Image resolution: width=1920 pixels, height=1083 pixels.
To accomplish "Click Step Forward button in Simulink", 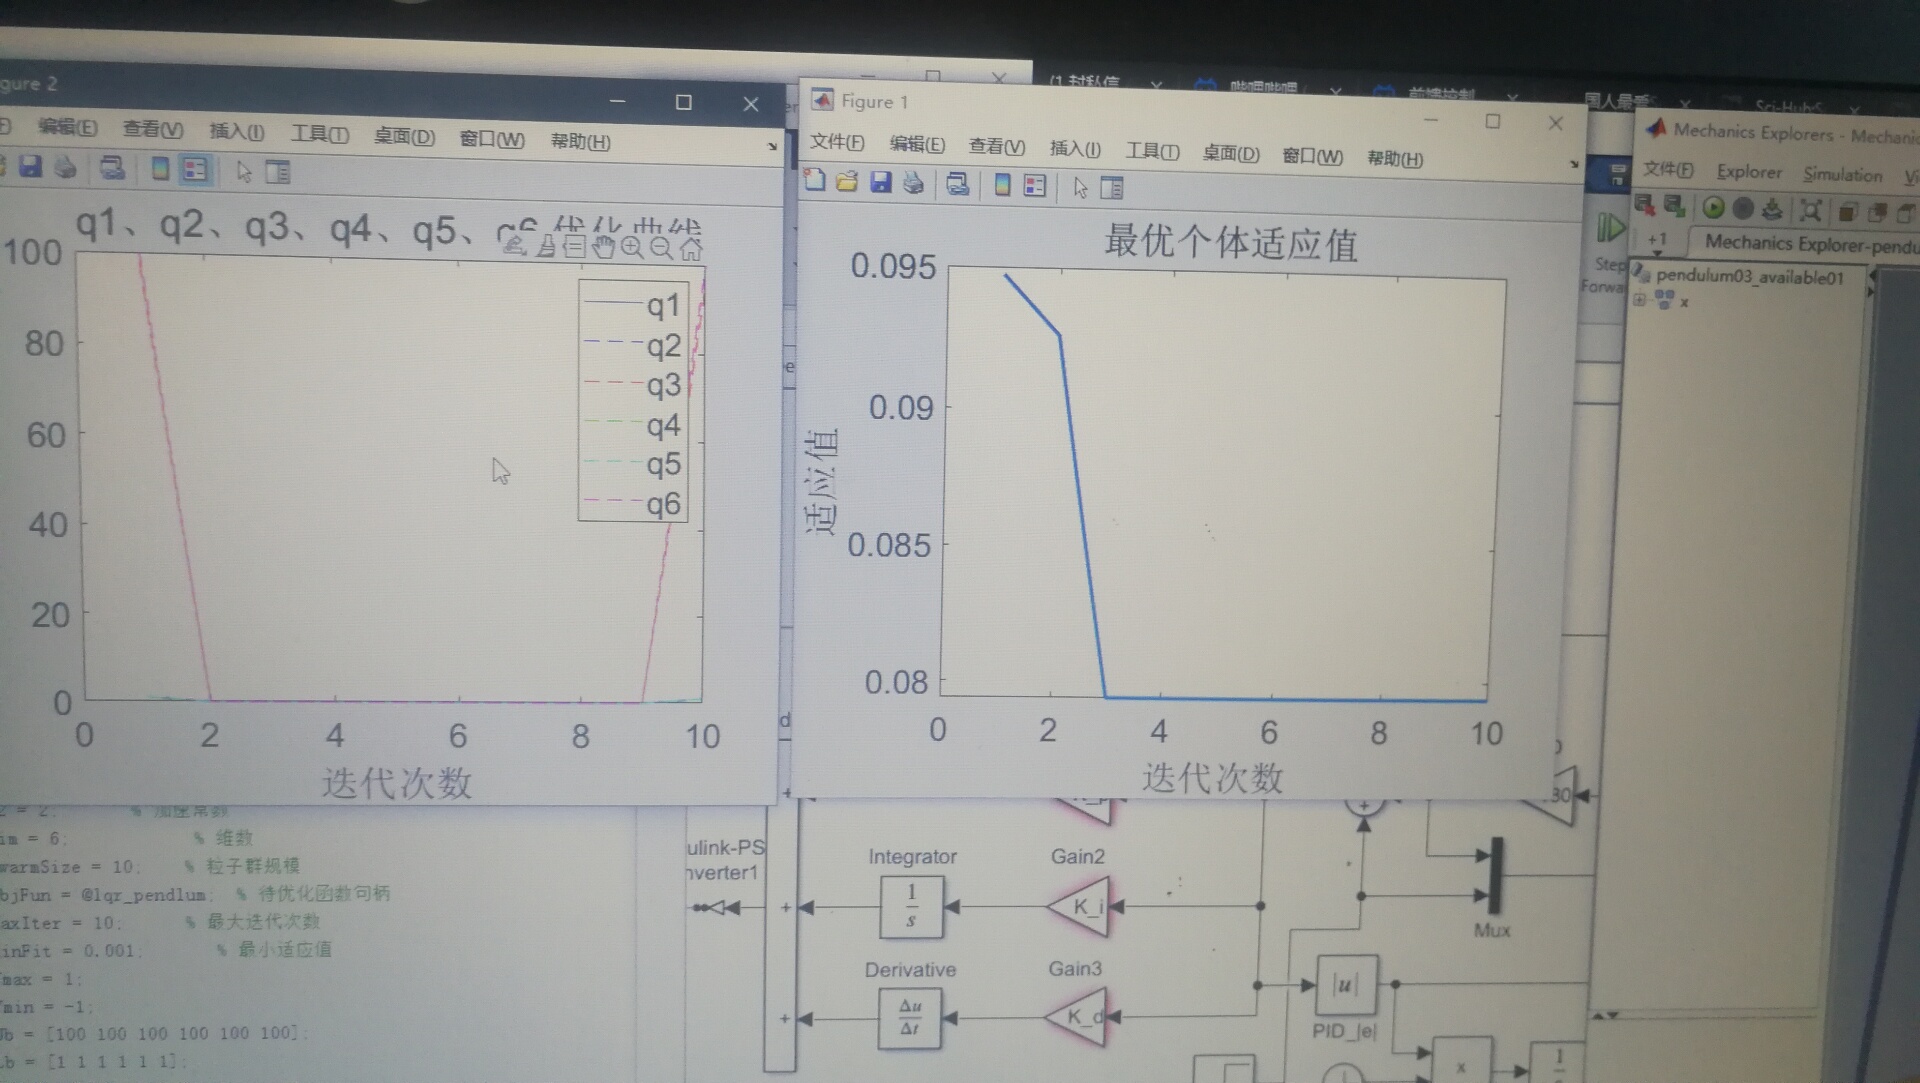I will pos(1609,230).
